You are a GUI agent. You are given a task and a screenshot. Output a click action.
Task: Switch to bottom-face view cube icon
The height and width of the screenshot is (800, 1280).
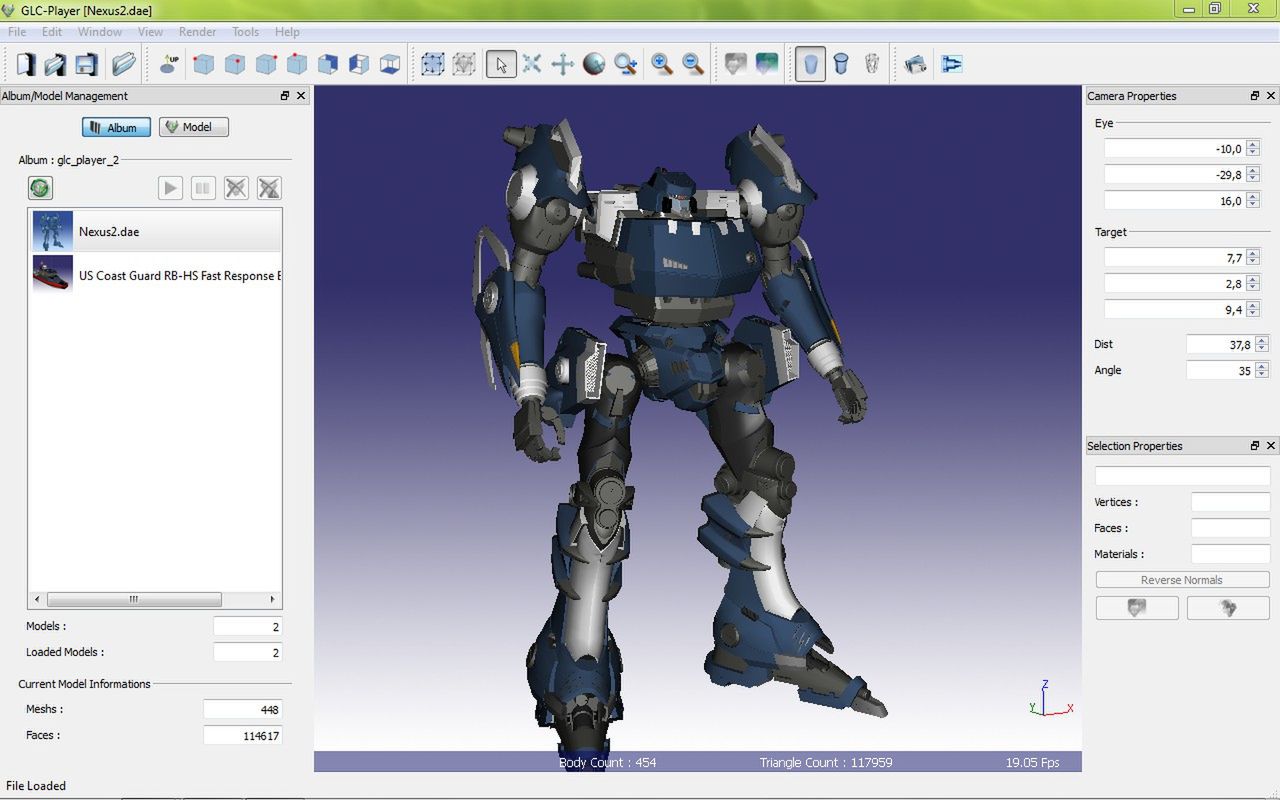(x=389, y=64)
